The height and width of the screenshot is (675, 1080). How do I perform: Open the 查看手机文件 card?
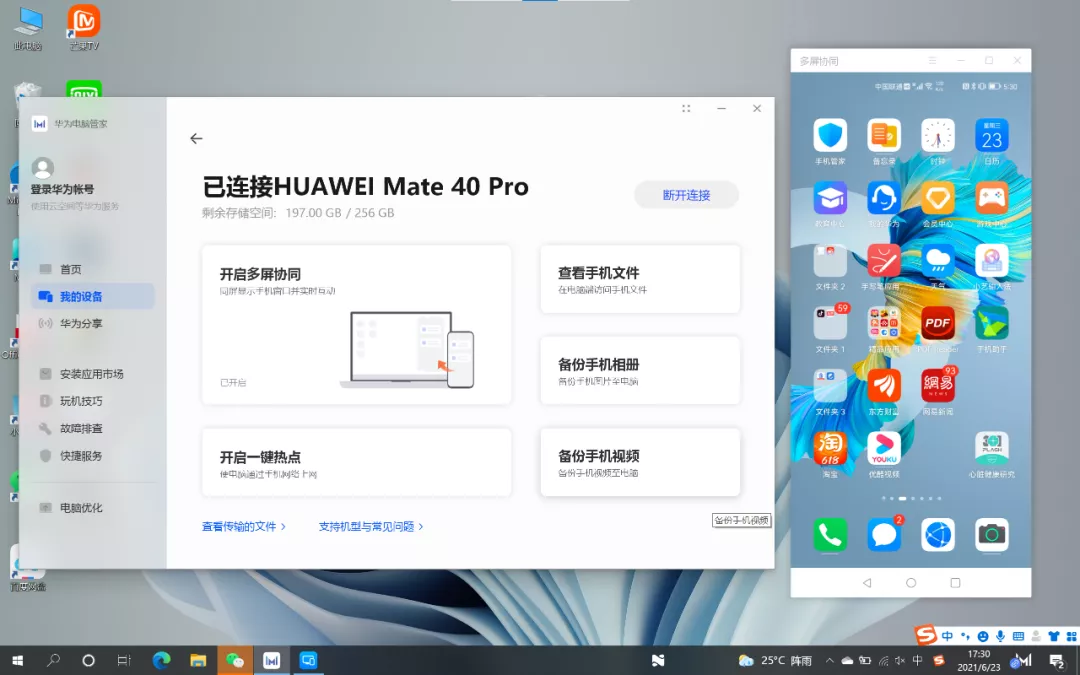point(640,279)
